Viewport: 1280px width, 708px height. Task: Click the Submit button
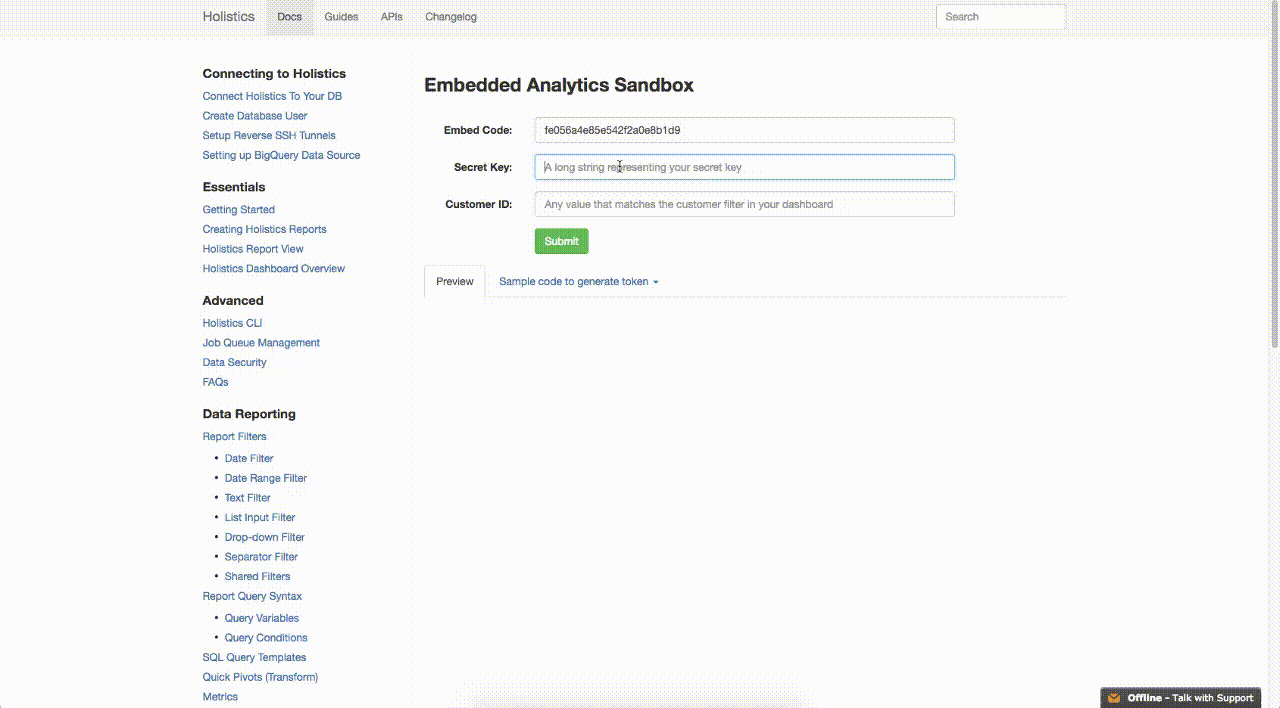pyautogui.click(x=561, y=241)
